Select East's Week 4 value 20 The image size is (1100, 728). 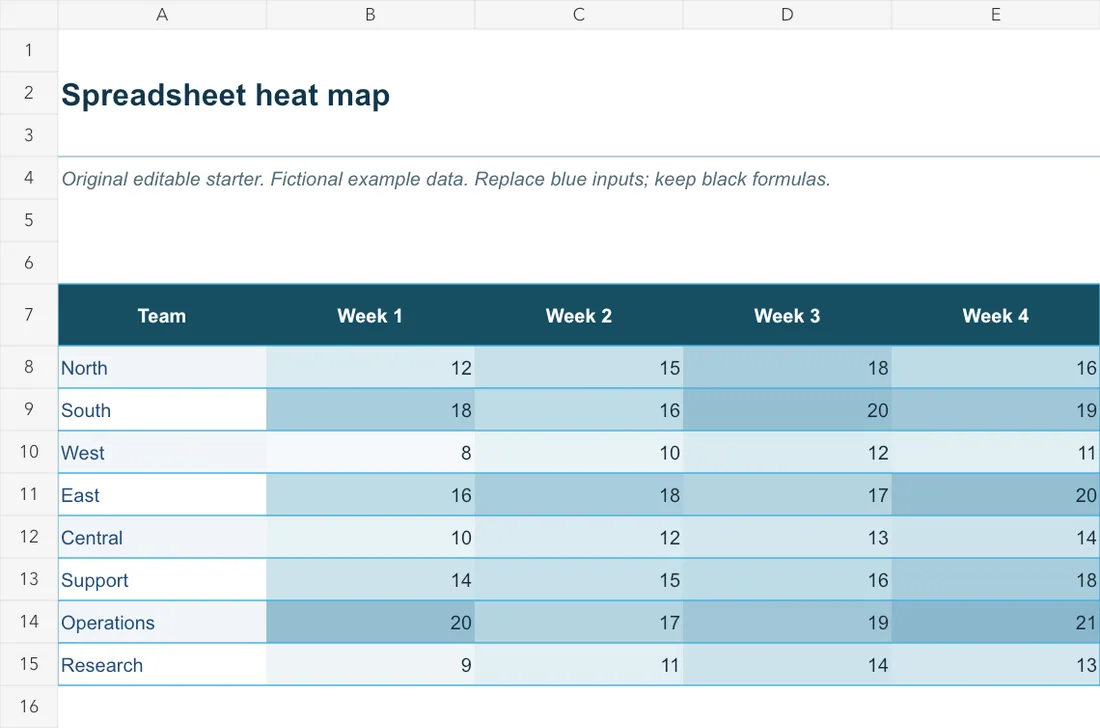[995, 495]
